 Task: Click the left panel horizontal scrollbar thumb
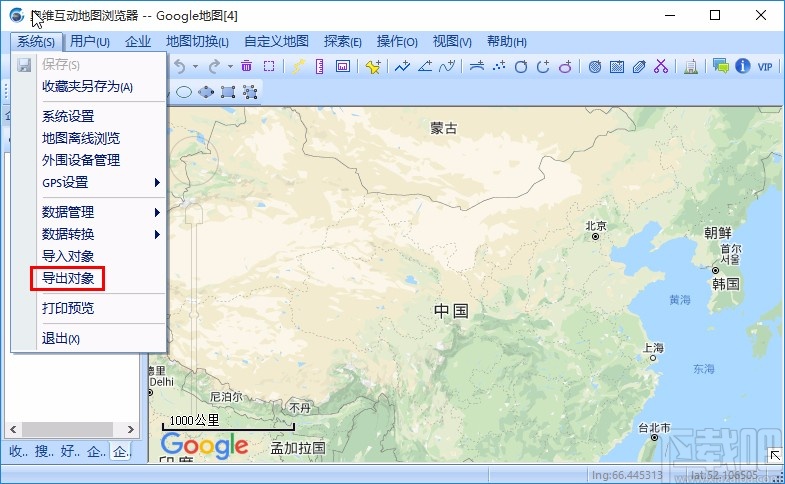(67, 429)
